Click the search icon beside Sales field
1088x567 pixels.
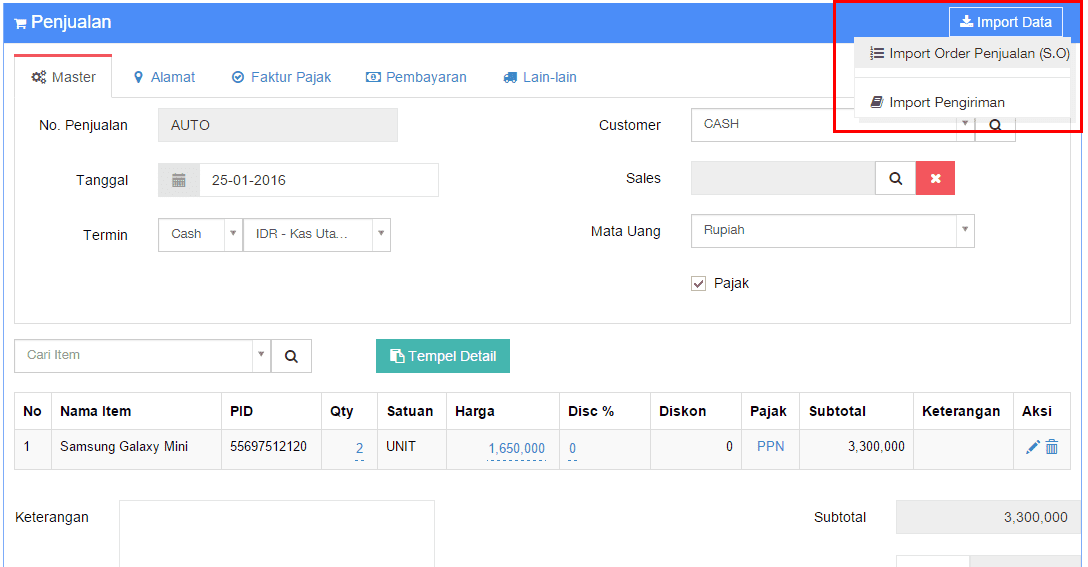pyautogui.click(x=896, y=178)
